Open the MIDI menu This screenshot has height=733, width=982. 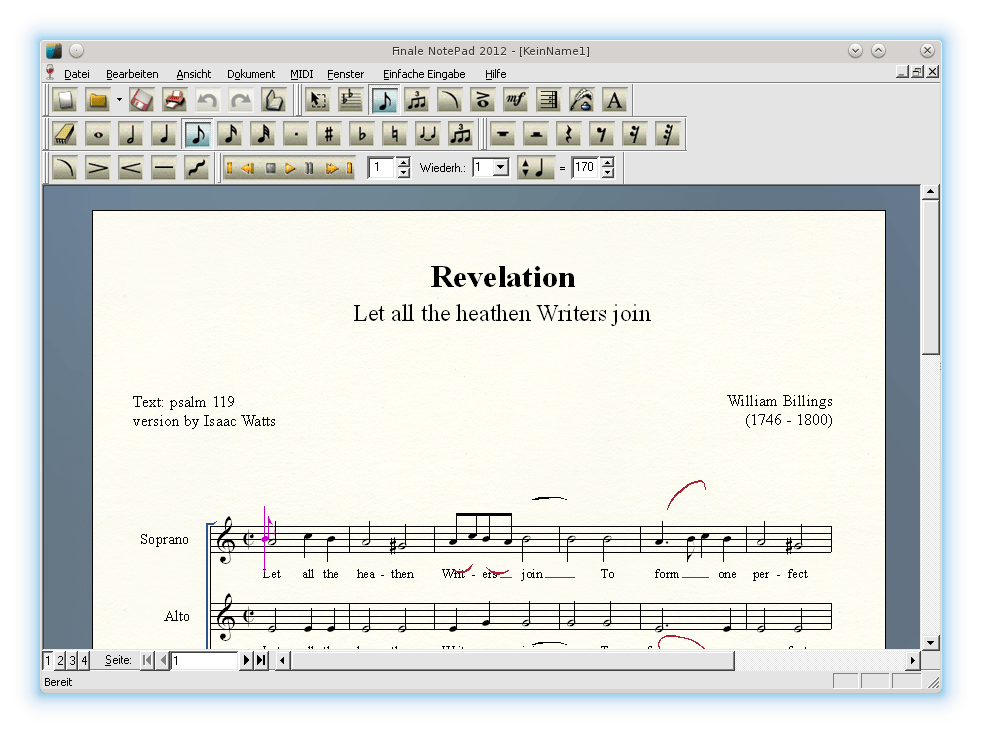click(x=301, y=74)
